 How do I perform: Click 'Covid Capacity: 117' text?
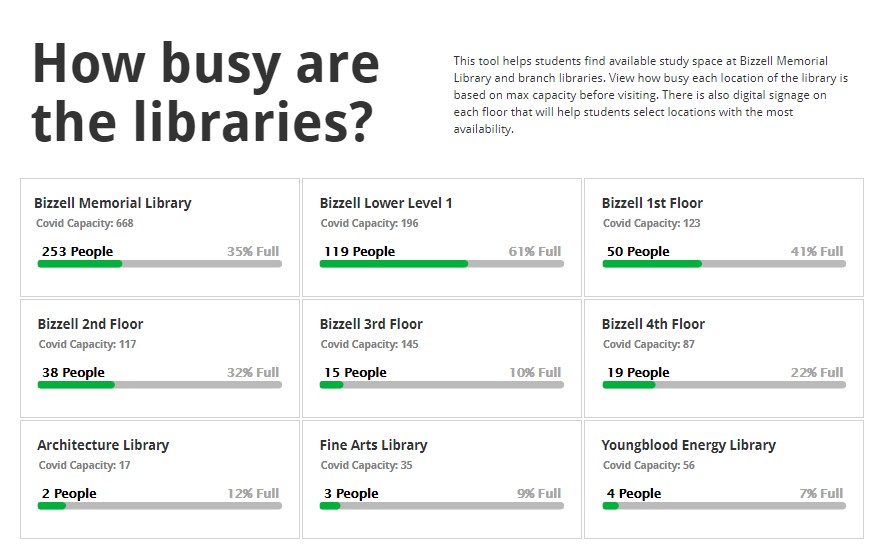click(x=87, y=344)
